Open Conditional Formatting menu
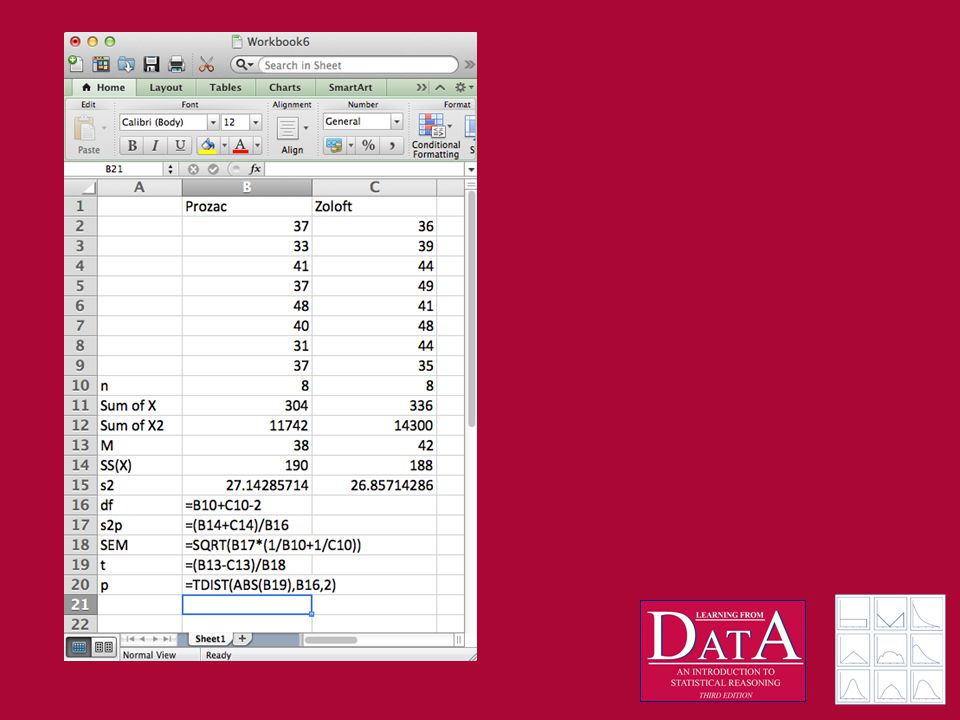960x720 pixels. pos(436,136)
